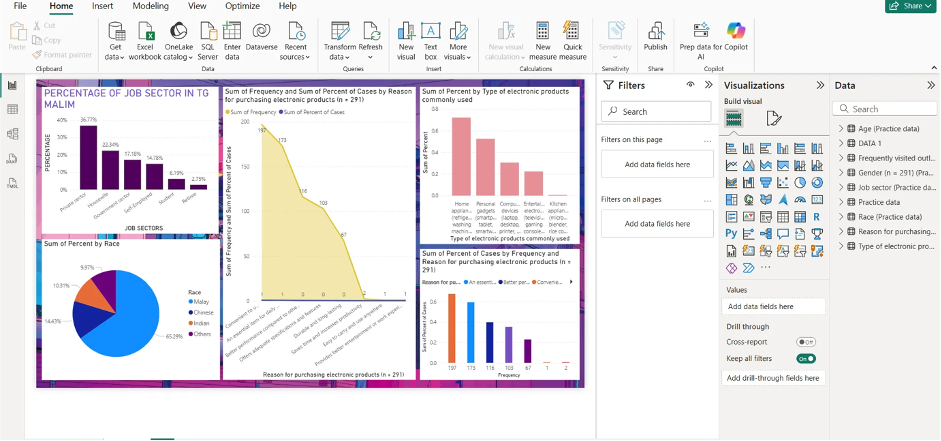This screenshot has width=941, height=441.
Task: Click the SQL Server icon
Action: (x=208, y=38)
